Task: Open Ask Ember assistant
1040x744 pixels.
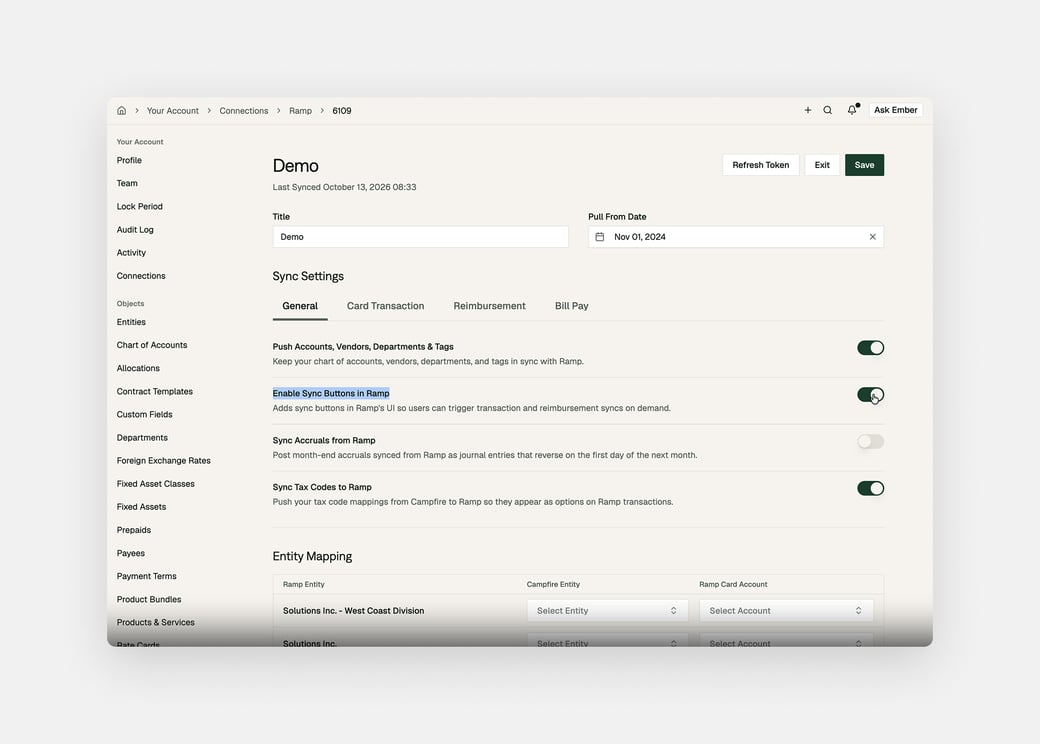Action: (895, 110)
